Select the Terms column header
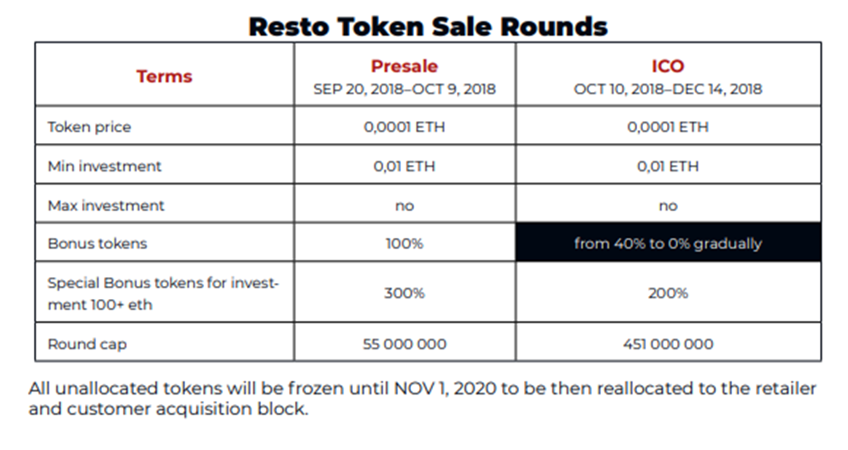The height and width of the screenshot is (450, 848). (x=164, y=76)
